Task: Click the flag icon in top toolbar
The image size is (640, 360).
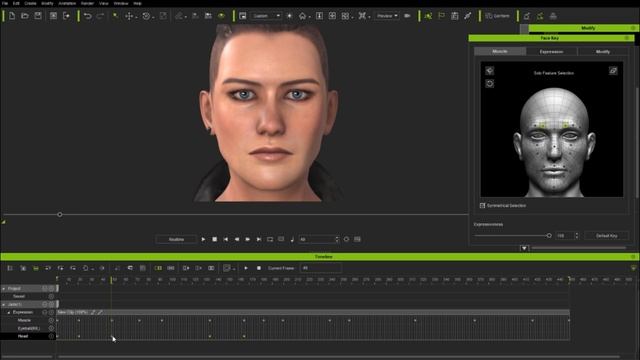Action: (x=441, y=16)
